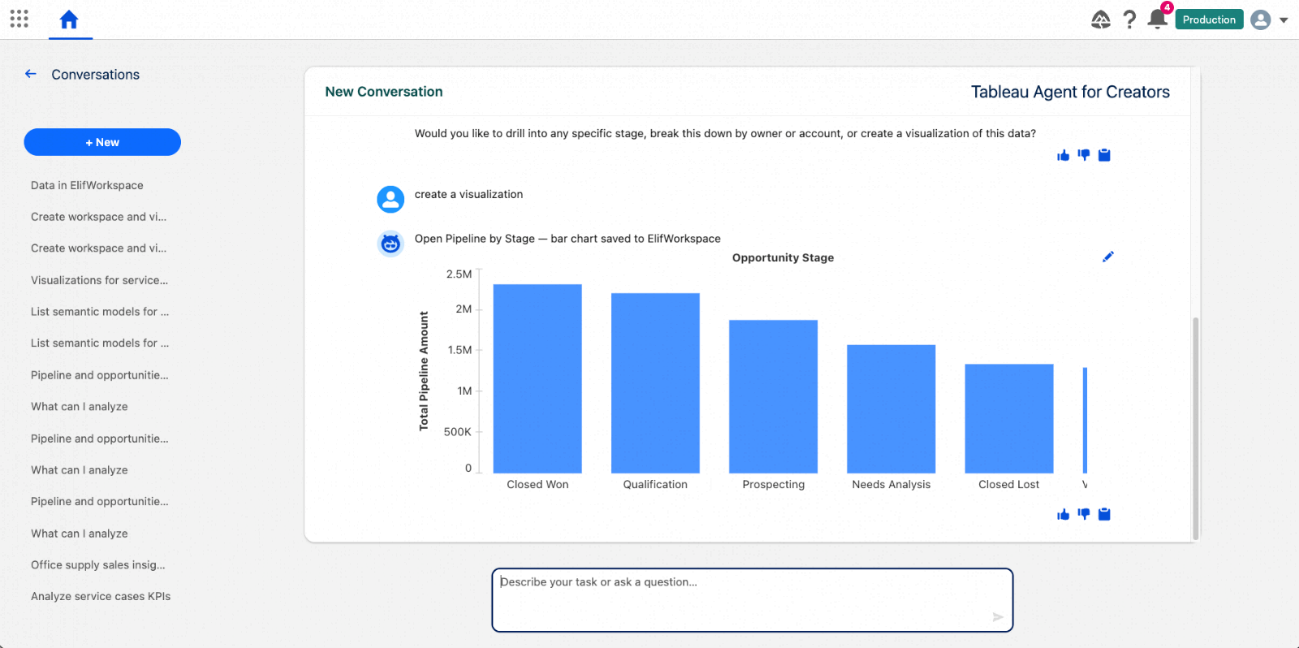Open the app launcher grid icon

tap(19, 19)
